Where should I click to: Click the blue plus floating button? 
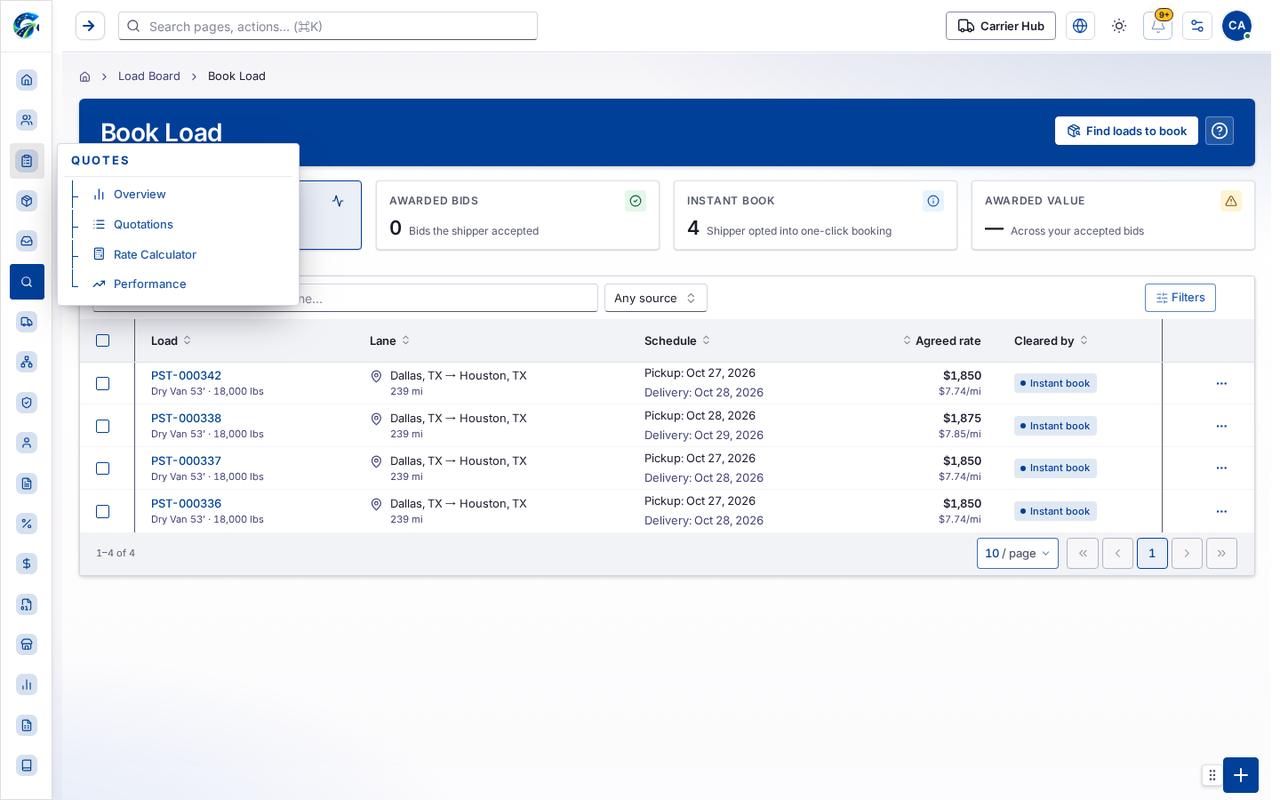(x=1241, y=775)
